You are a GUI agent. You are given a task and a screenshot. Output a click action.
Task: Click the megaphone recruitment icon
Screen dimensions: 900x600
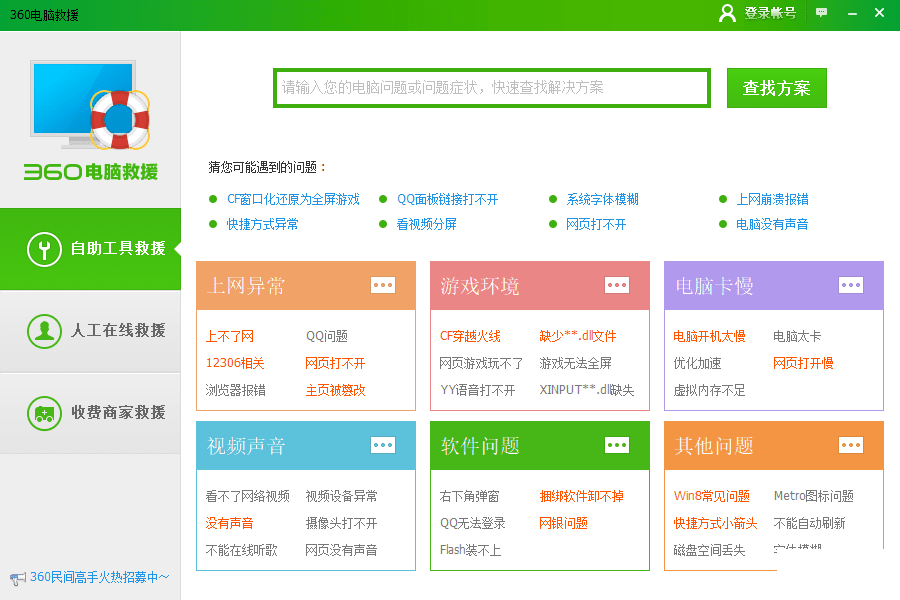point(18,578)
